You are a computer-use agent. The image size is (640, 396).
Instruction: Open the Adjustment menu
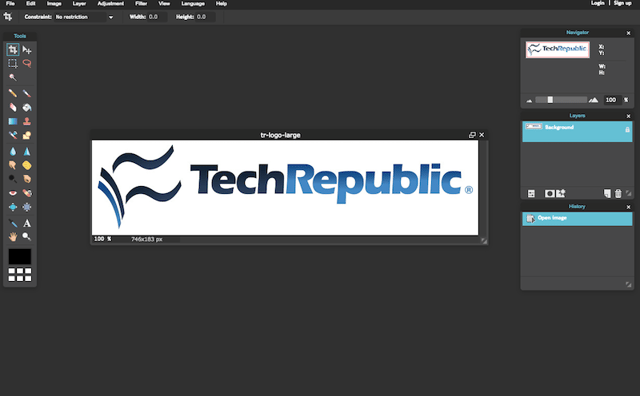tap(111, 4)
